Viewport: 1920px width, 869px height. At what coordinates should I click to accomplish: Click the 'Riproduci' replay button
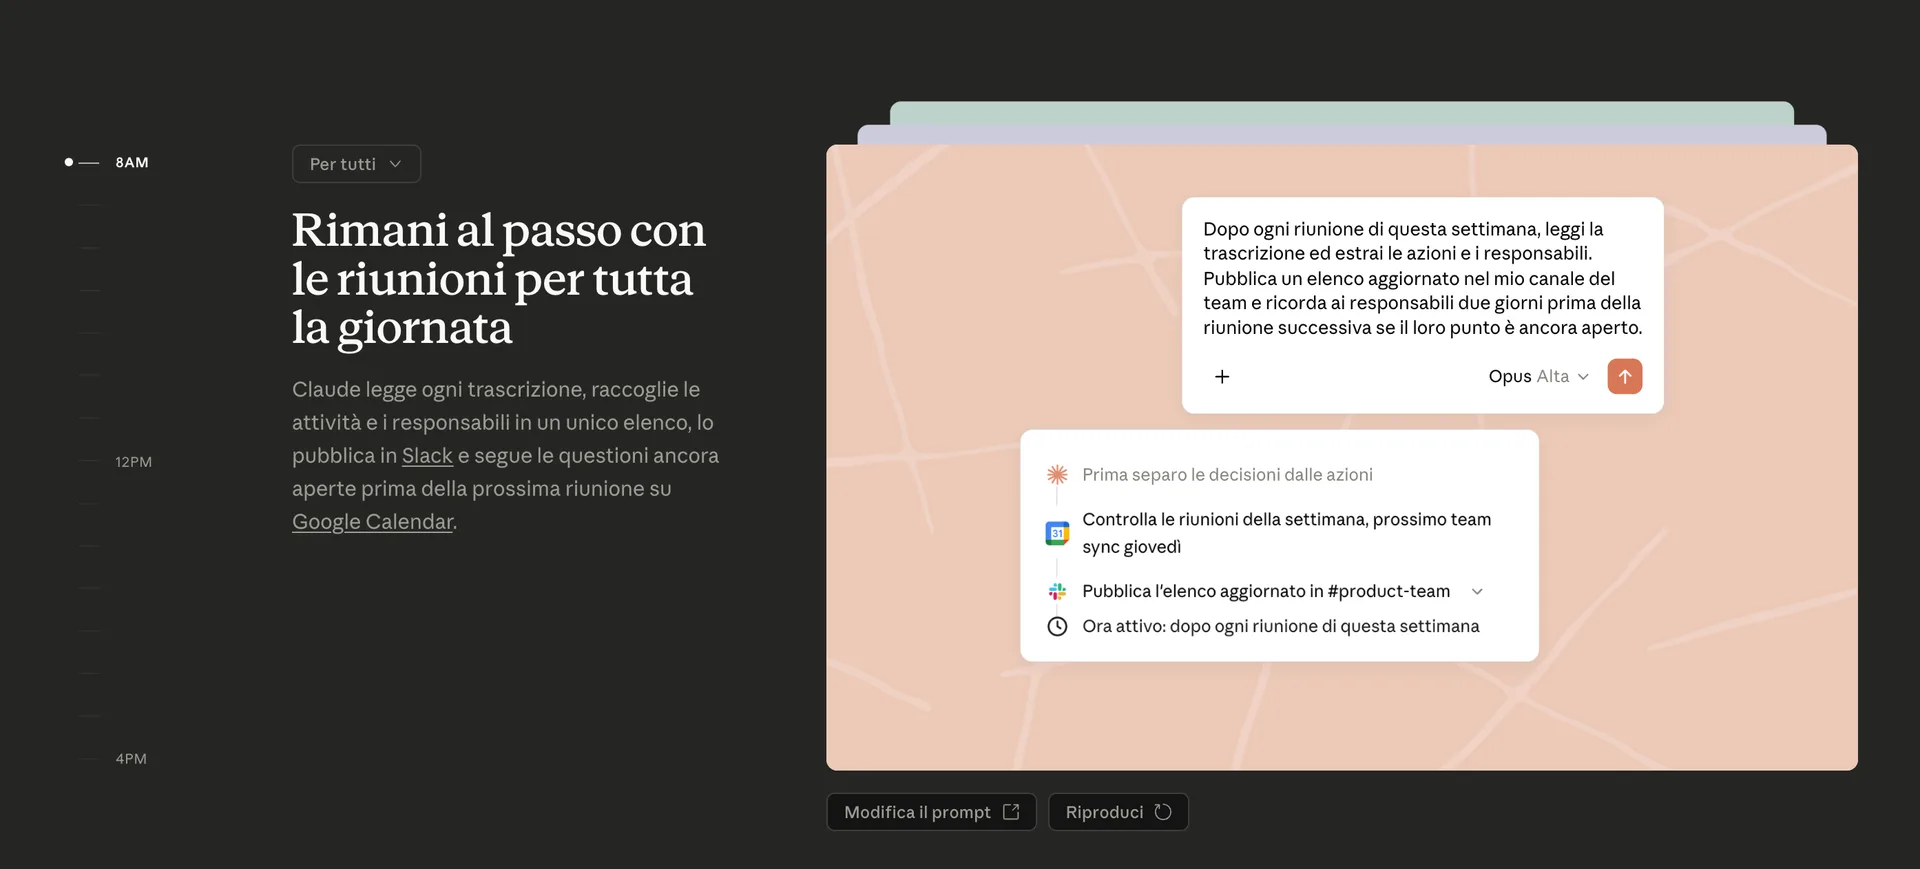point(1118,812)
